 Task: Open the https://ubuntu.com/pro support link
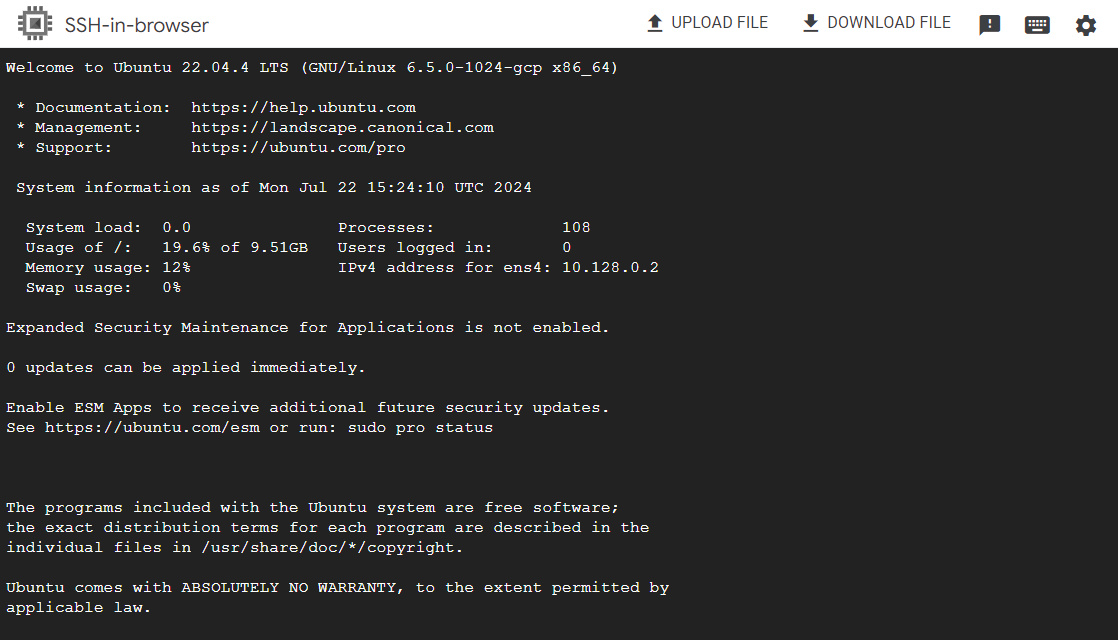click(298, 147)
